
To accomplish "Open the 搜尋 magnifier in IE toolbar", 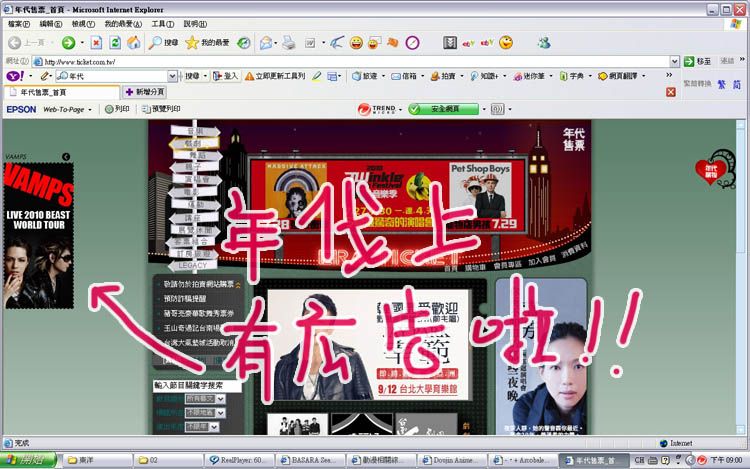I will [164, 43].
